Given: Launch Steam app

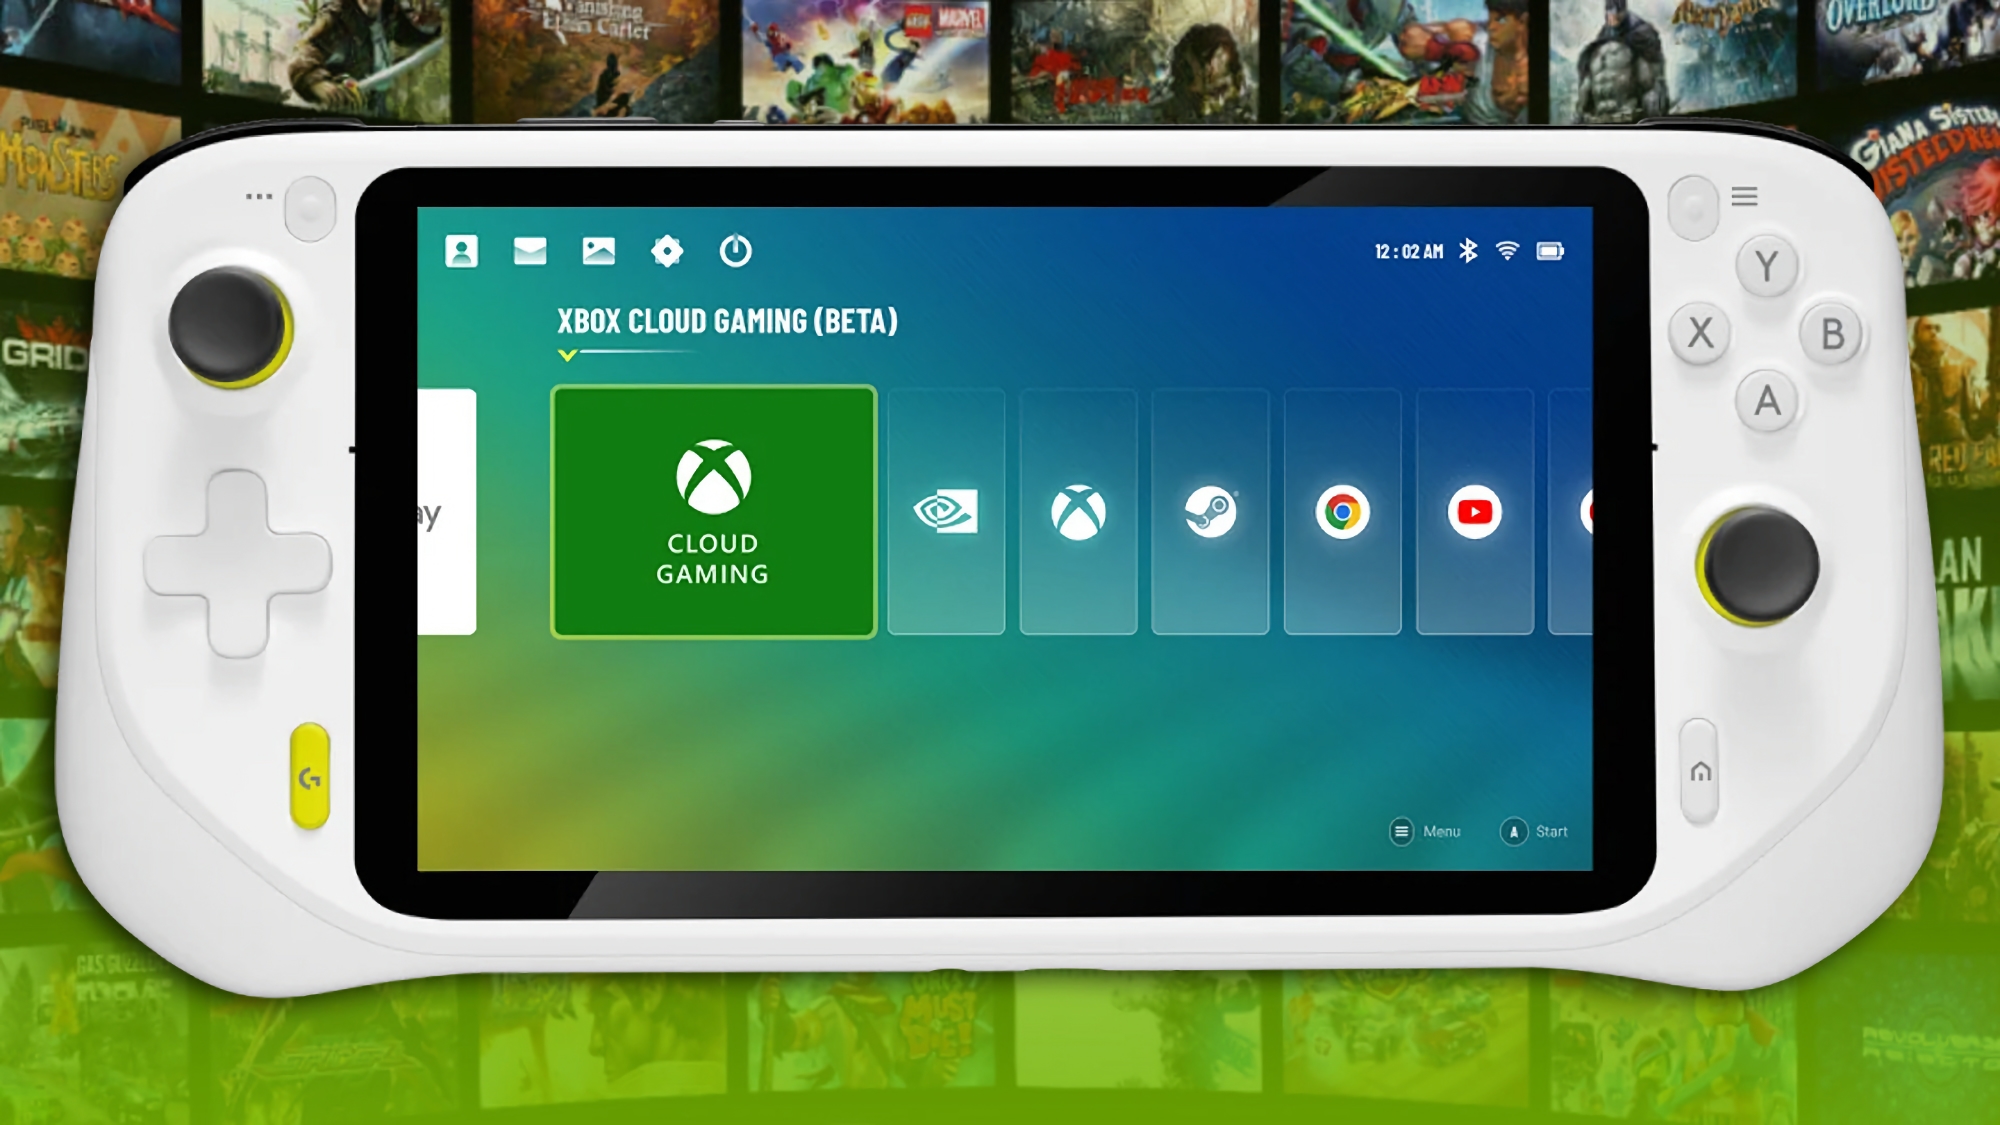Looking at the screenshot, I should (1210, 511).
